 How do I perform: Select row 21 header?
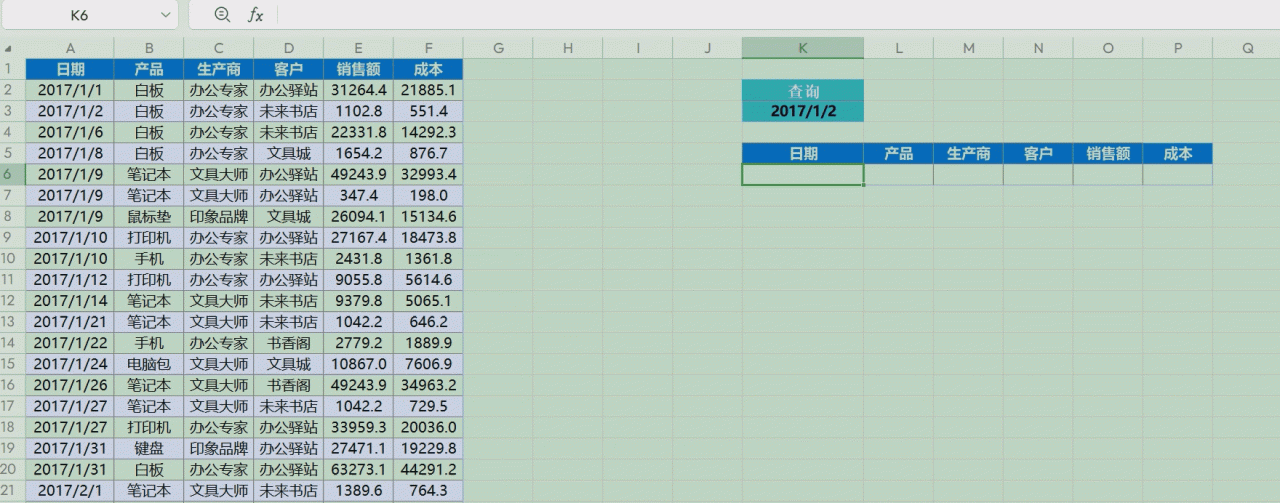pos(12,490)
